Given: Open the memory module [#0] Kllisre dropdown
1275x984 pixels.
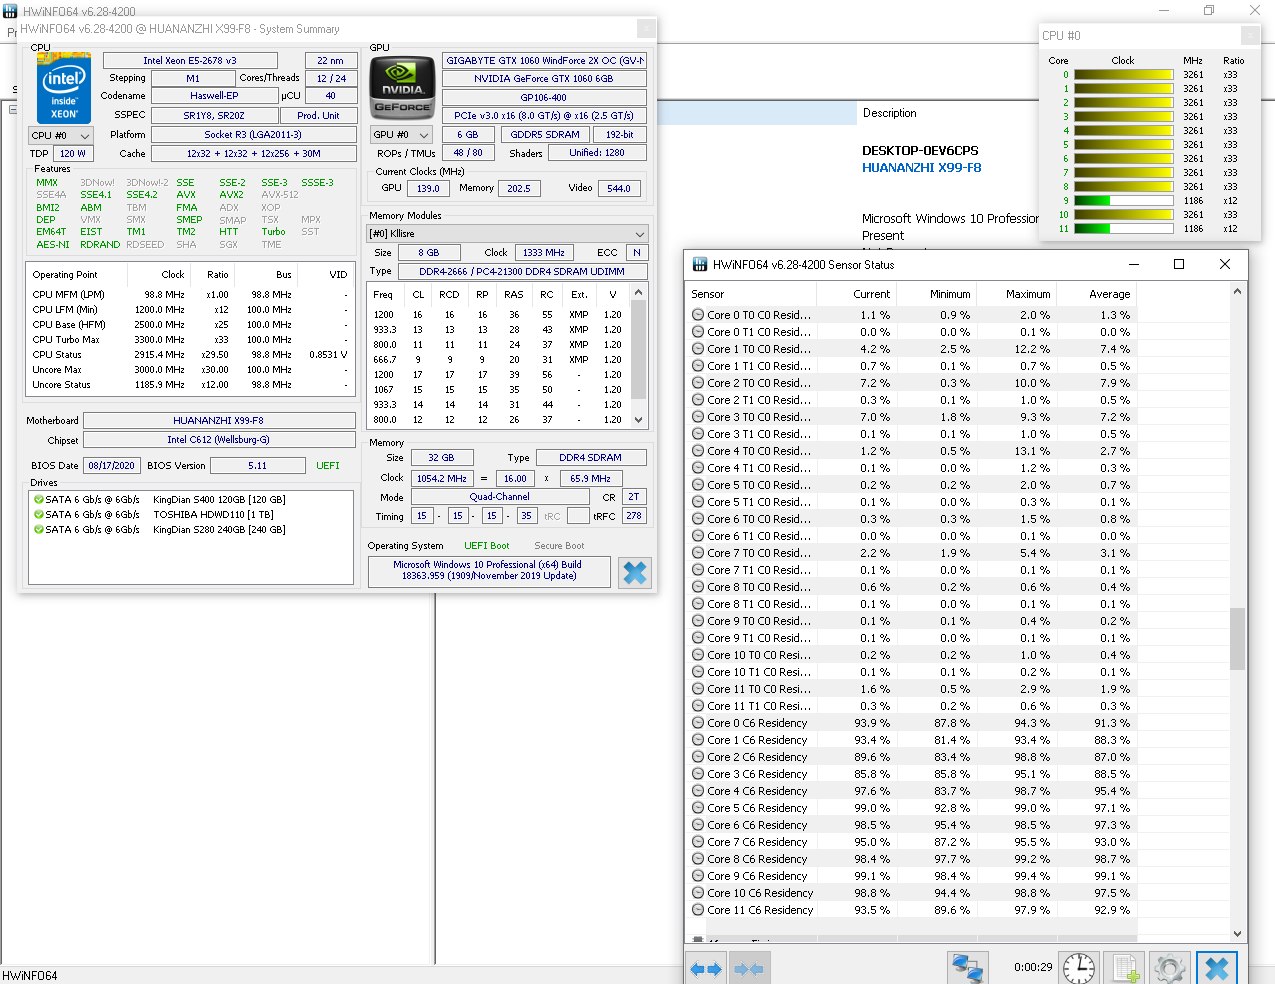Looking at the screenshot, I should (x=508, y=234).
